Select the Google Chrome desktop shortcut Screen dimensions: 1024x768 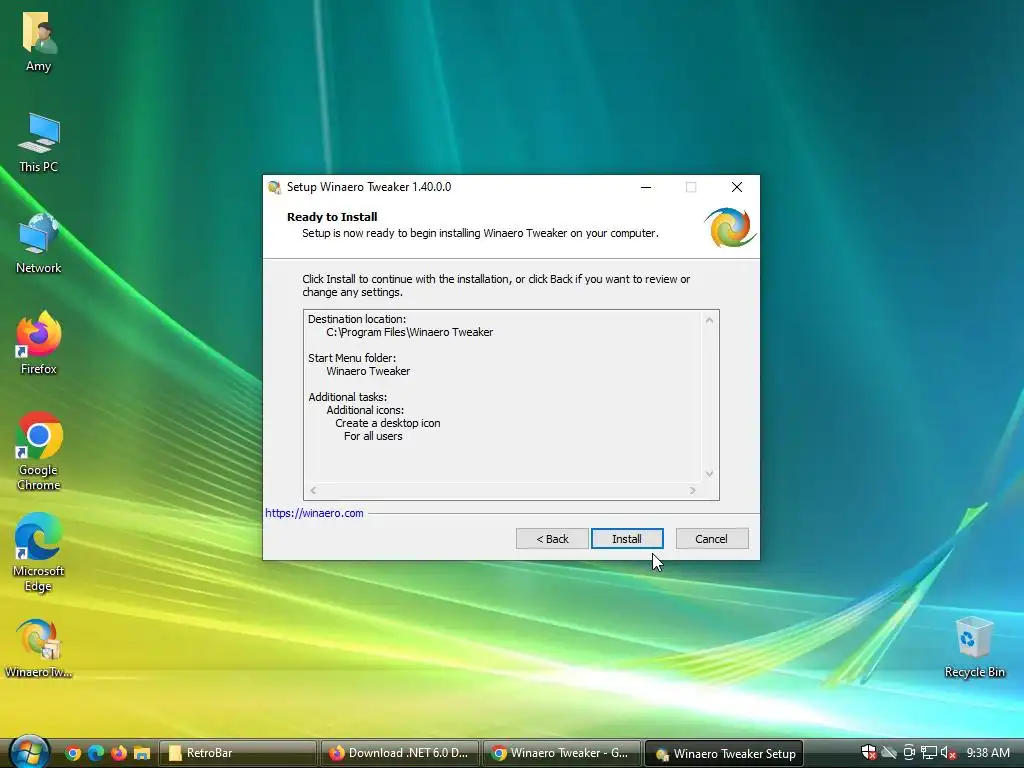pyautogui.click(x=39, y=452)
